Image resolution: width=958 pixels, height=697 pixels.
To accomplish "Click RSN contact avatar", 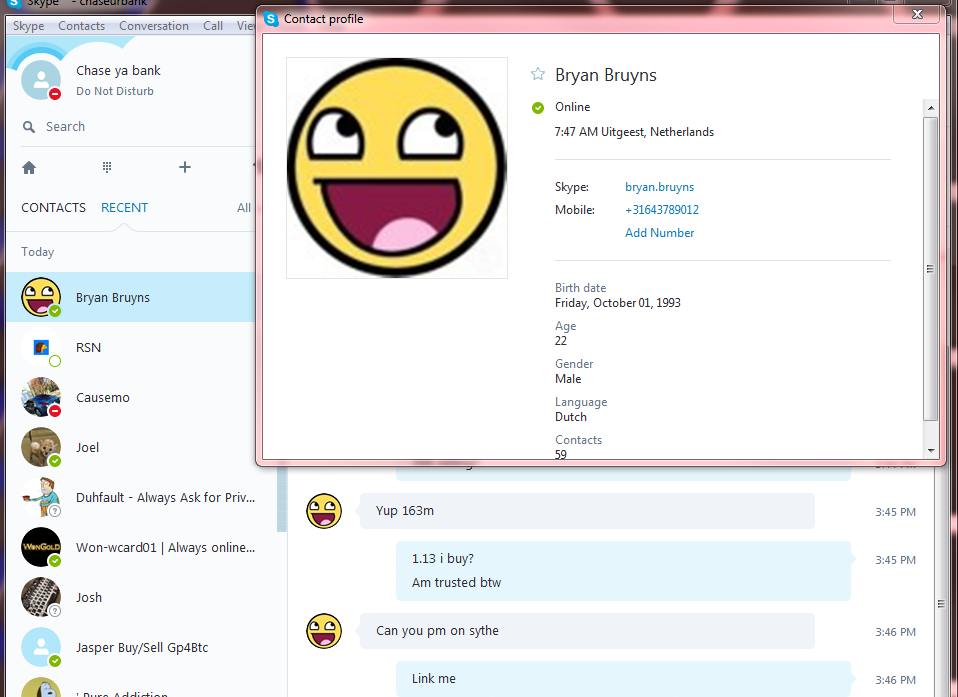I will click(41, 347).
